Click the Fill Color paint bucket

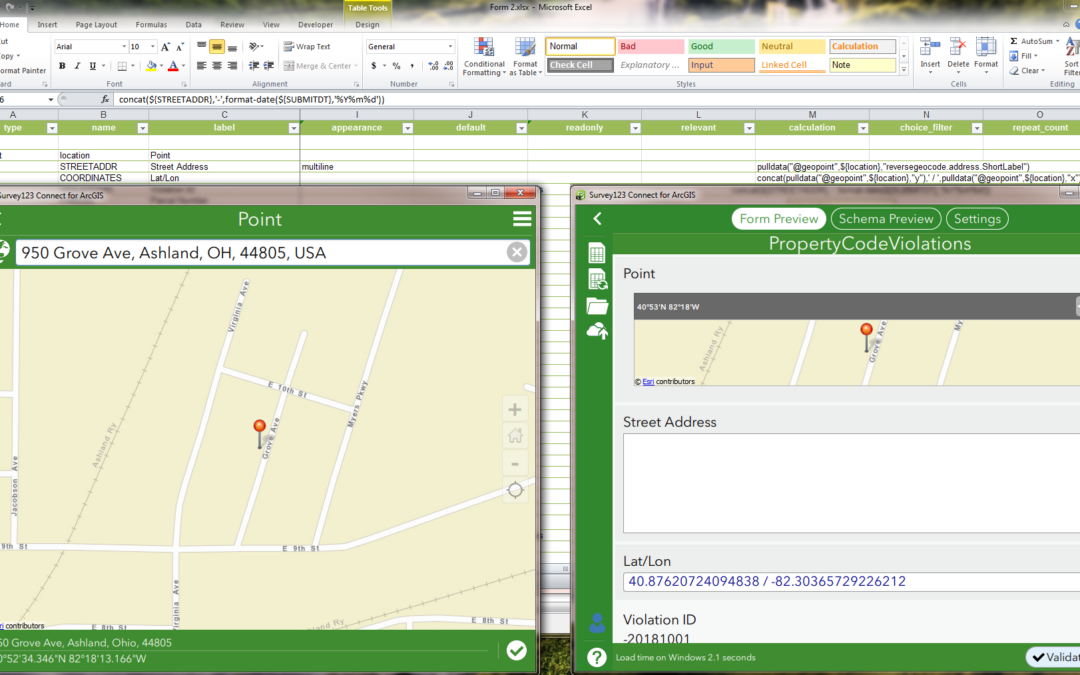tap(152, 66)
